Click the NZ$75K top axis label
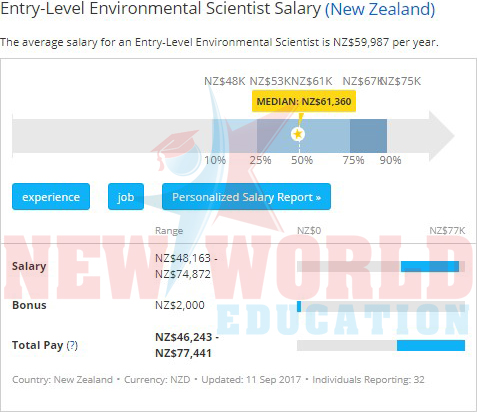Viewport: 477px width, 412px height. pos(401,81)
